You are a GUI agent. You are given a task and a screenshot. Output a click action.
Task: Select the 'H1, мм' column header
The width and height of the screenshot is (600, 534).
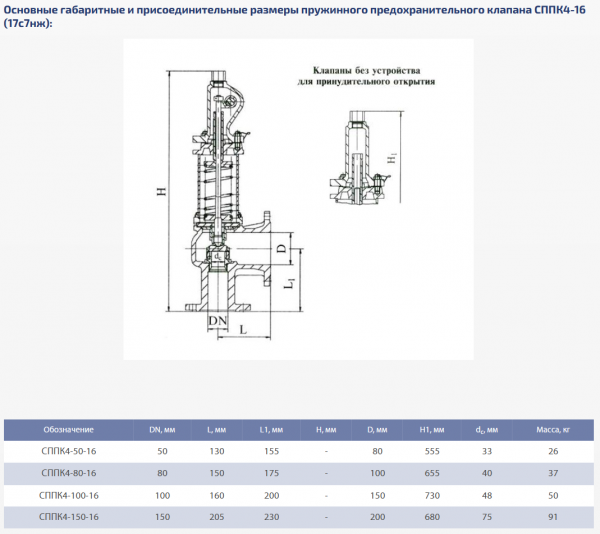432,429
